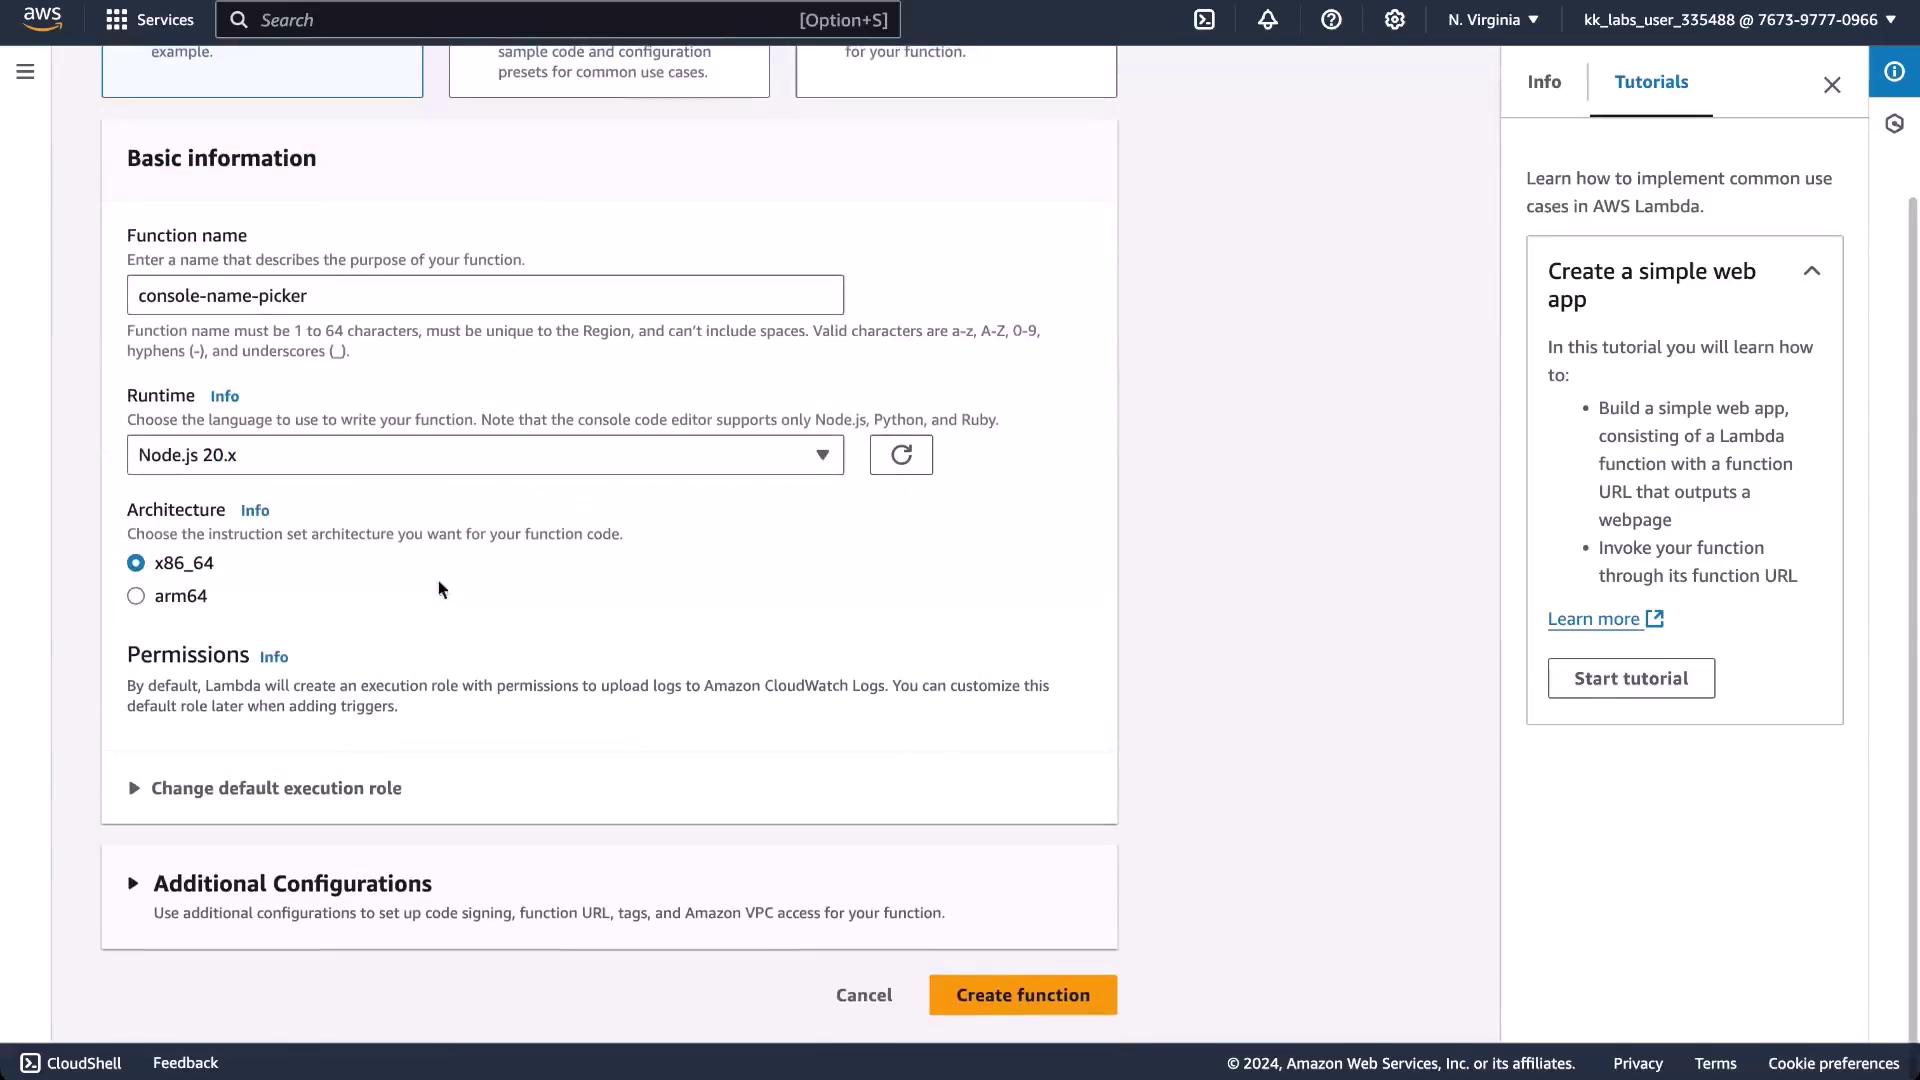This screenshot has width=1920, height=1080.
Task: Switch to the Tutorials tab
Action: point(1651,82)
